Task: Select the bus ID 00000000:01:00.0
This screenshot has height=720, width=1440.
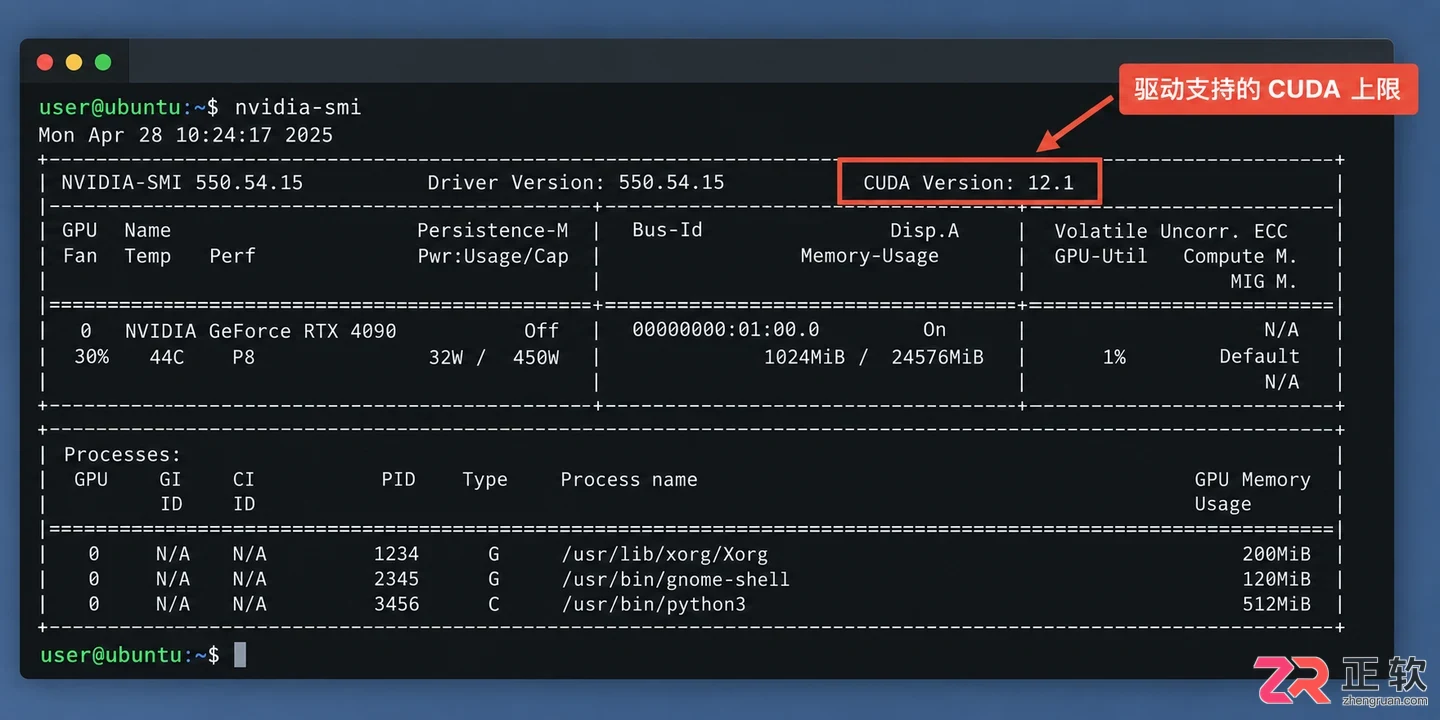Action: [x=726, y=330]
